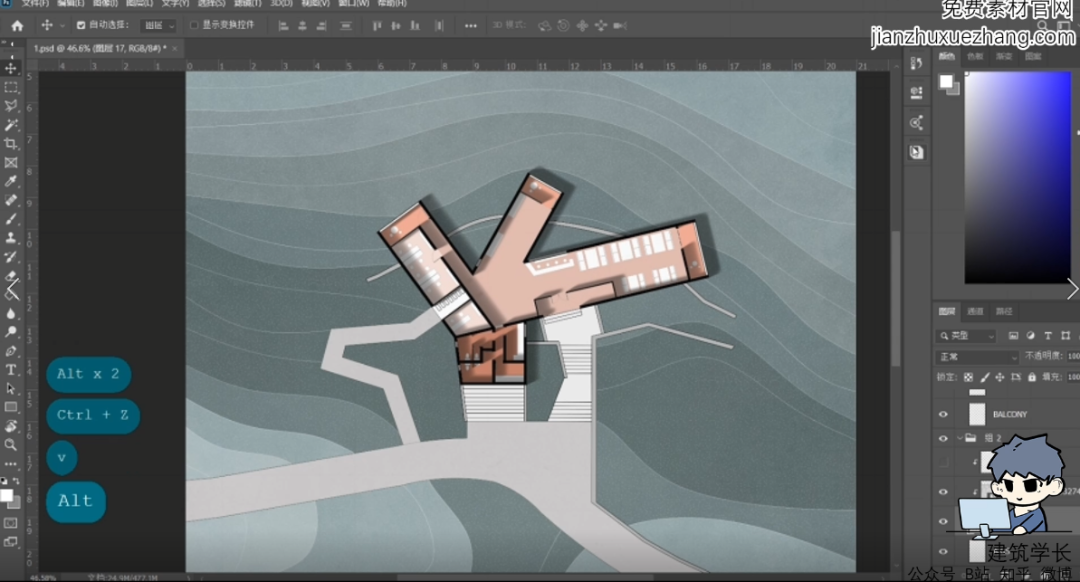Toggle Quick Mask mode icon
1080x582 pixels.
click(11, 523)
